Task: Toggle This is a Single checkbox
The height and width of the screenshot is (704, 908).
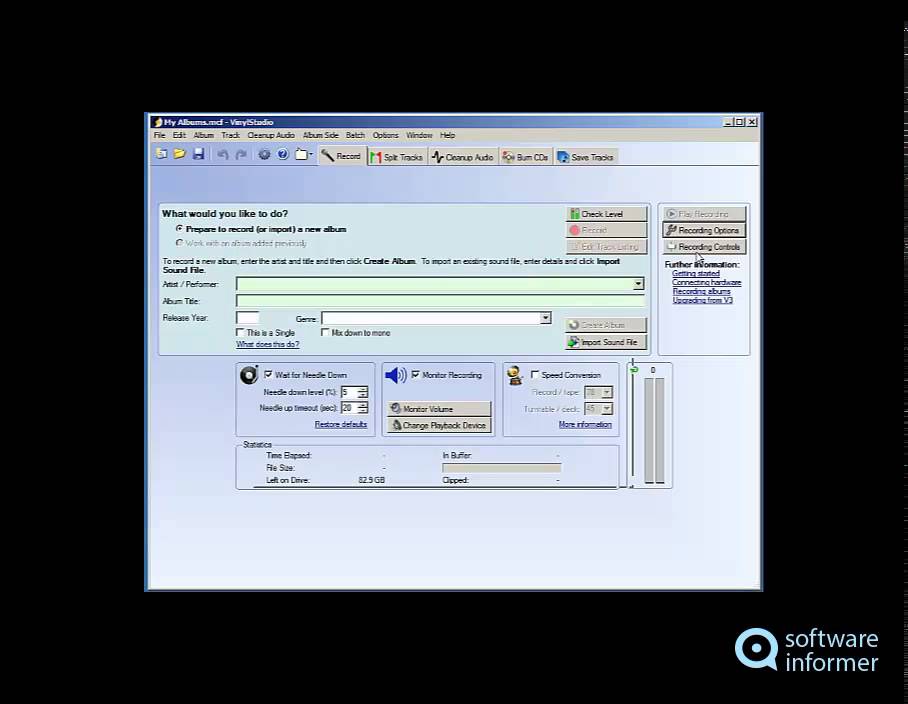Action: pos(240,332)
